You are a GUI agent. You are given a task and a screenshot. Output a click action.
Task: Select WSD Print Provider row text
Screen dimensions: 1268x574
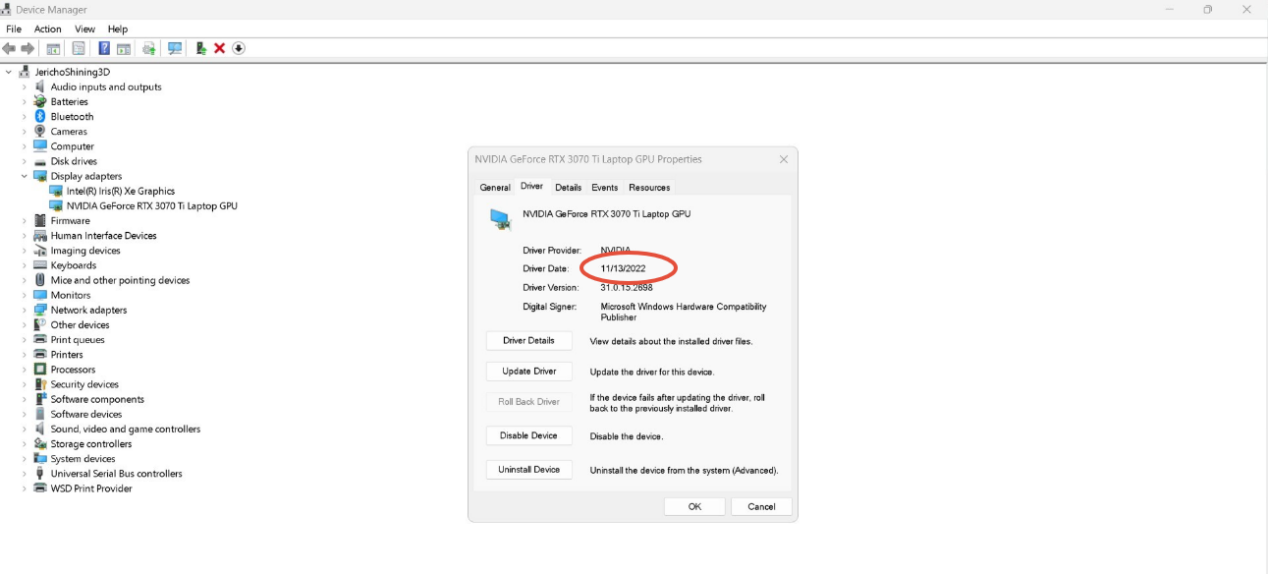[91, 489]
